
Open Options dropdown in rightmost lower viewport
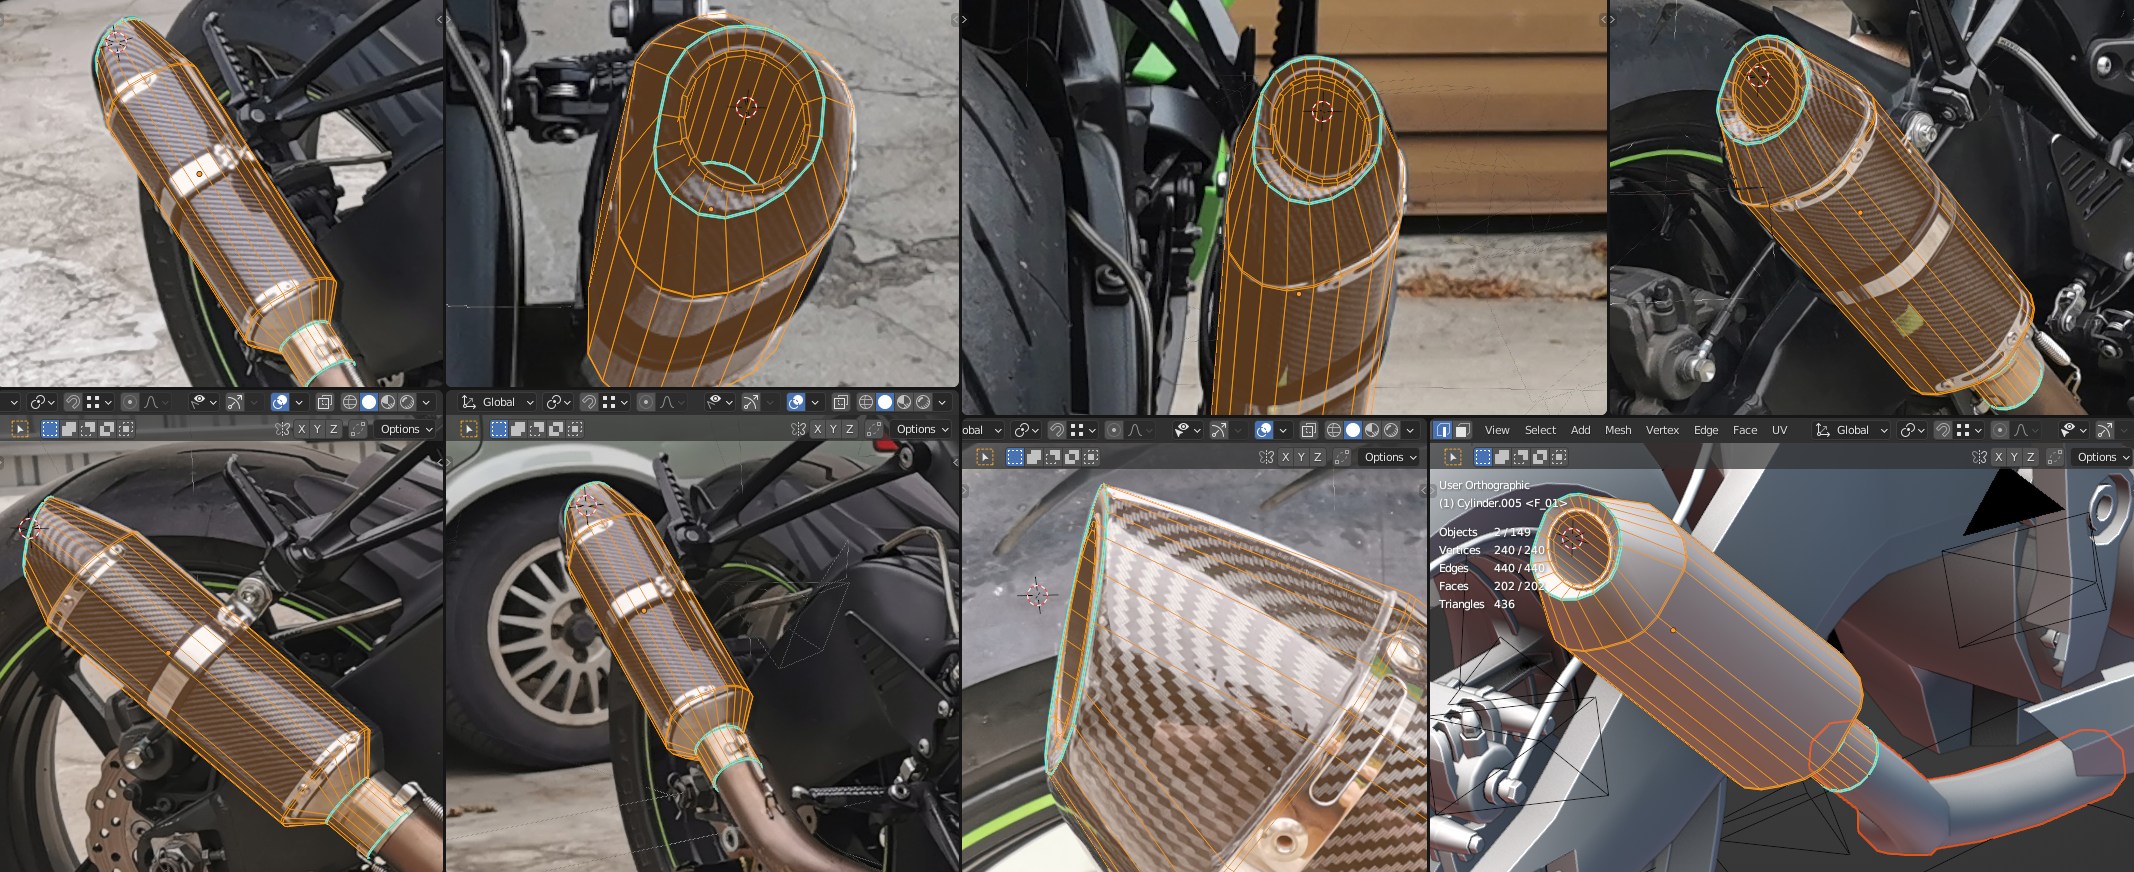(2101, 457)
